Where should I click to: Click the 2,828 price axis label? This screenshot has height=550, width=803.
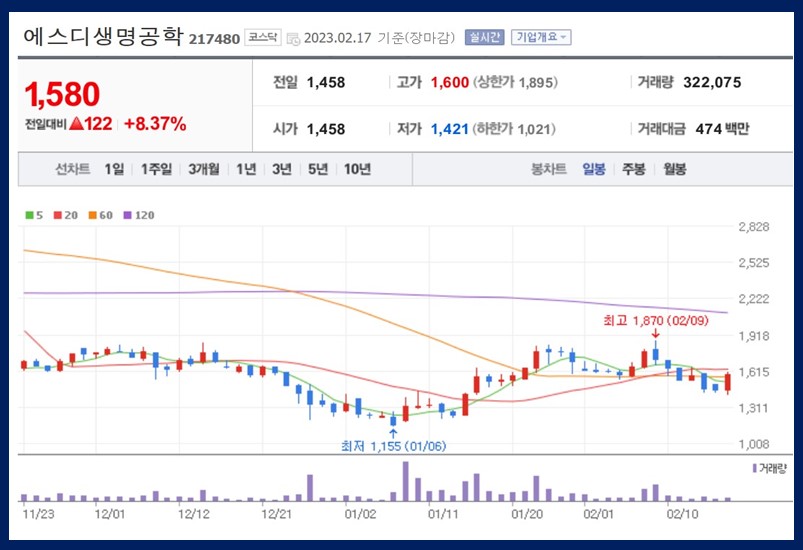754,227
